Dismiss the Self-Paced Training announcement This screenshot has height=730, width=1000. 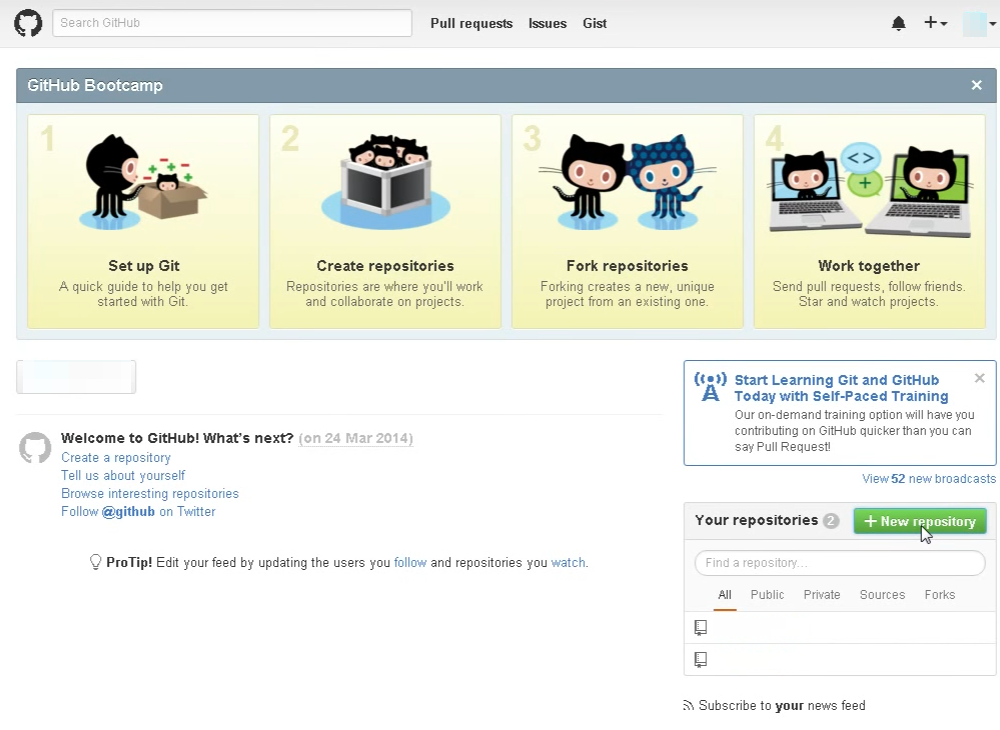(x=980, y=379)
